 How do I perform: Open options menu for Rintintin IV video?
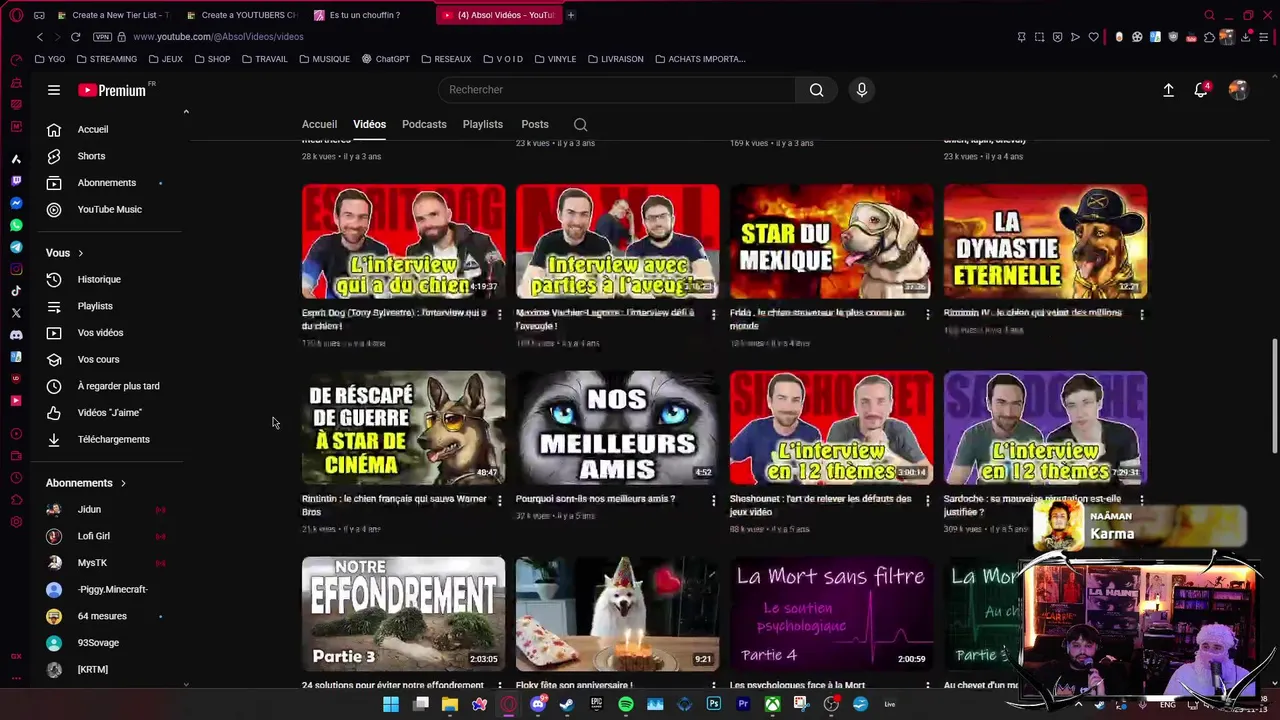click(1142, 315)
